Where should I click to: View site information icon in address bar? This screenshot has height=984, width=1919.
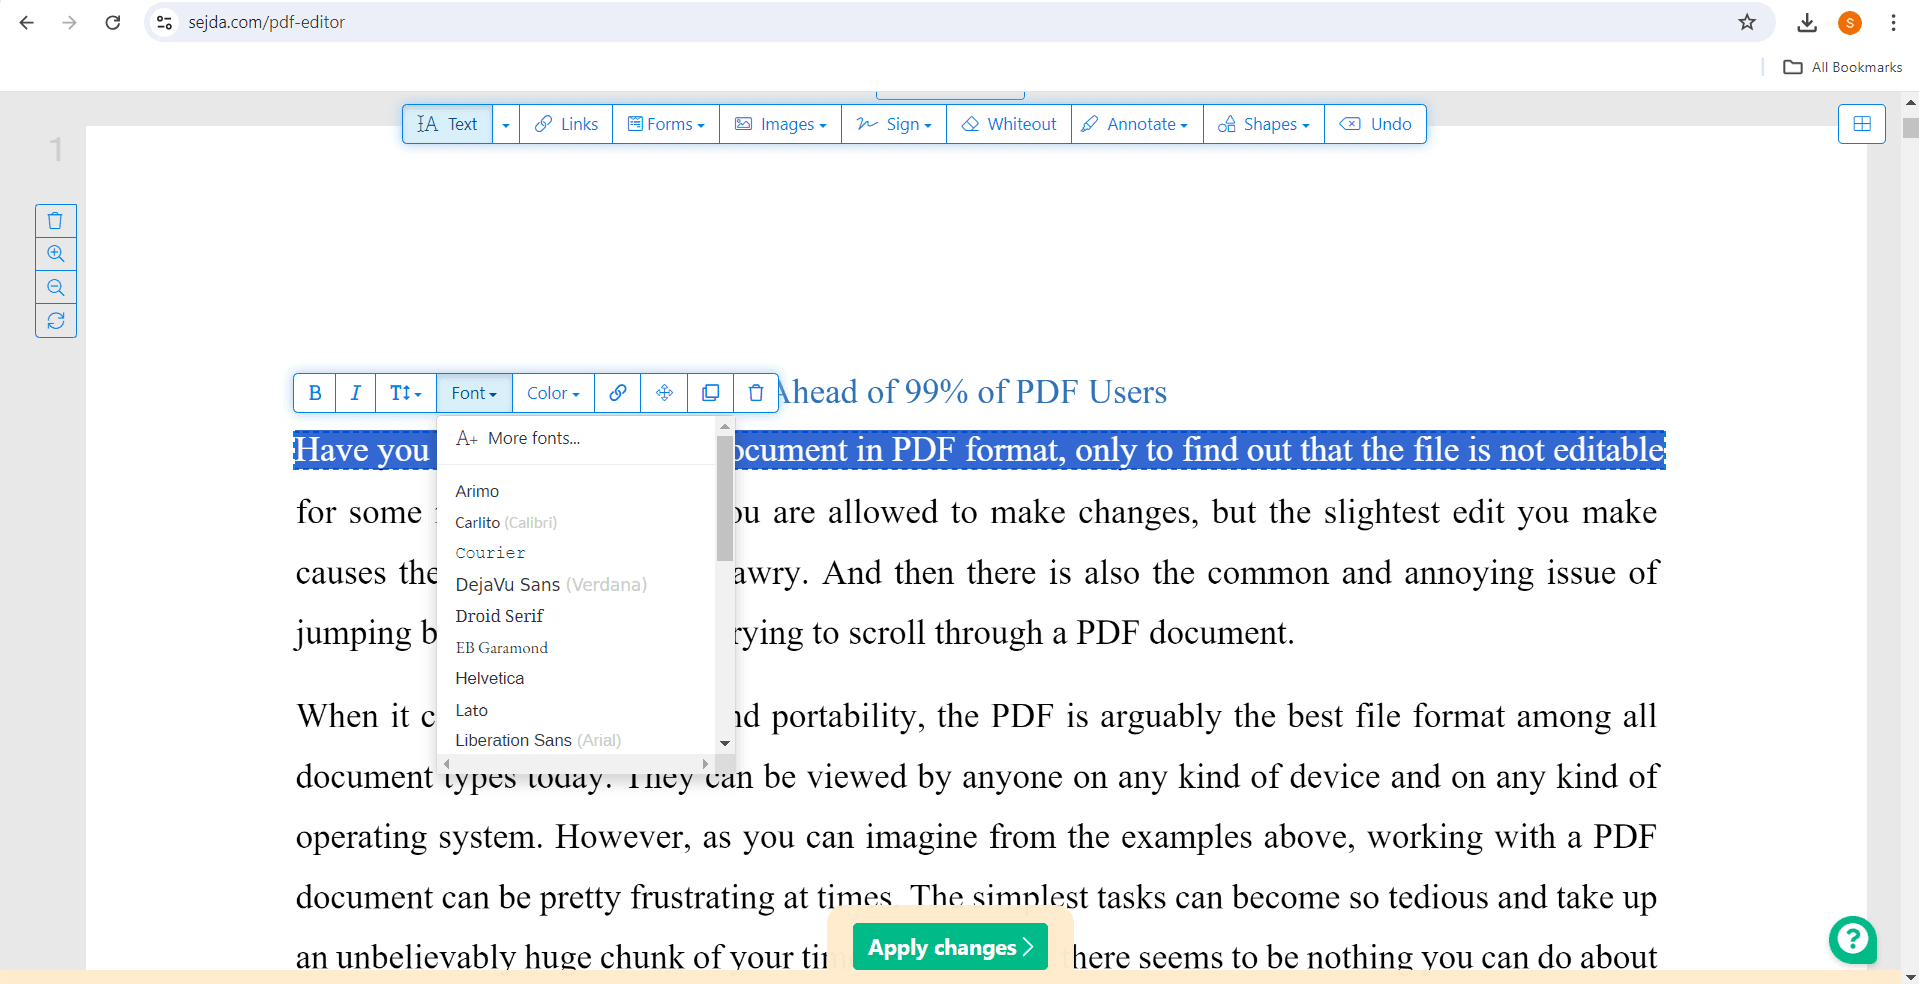[x=165, y=22]
